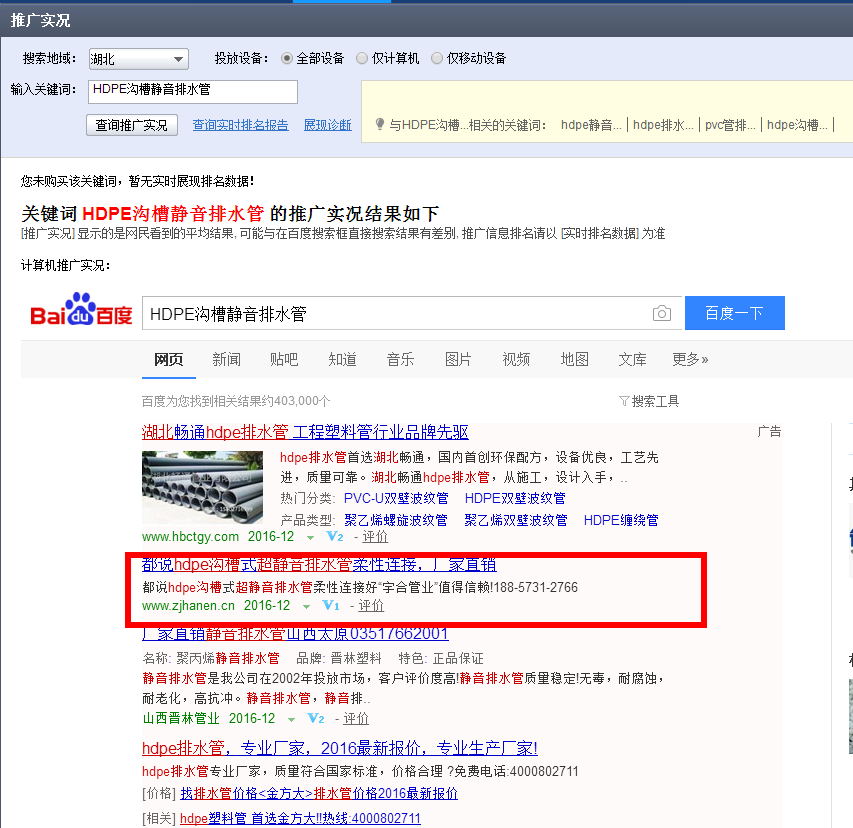Click the V2 badge next to 山西晋林管业
853x828 pixels.
pyautogui.click(x=316, y=718)
